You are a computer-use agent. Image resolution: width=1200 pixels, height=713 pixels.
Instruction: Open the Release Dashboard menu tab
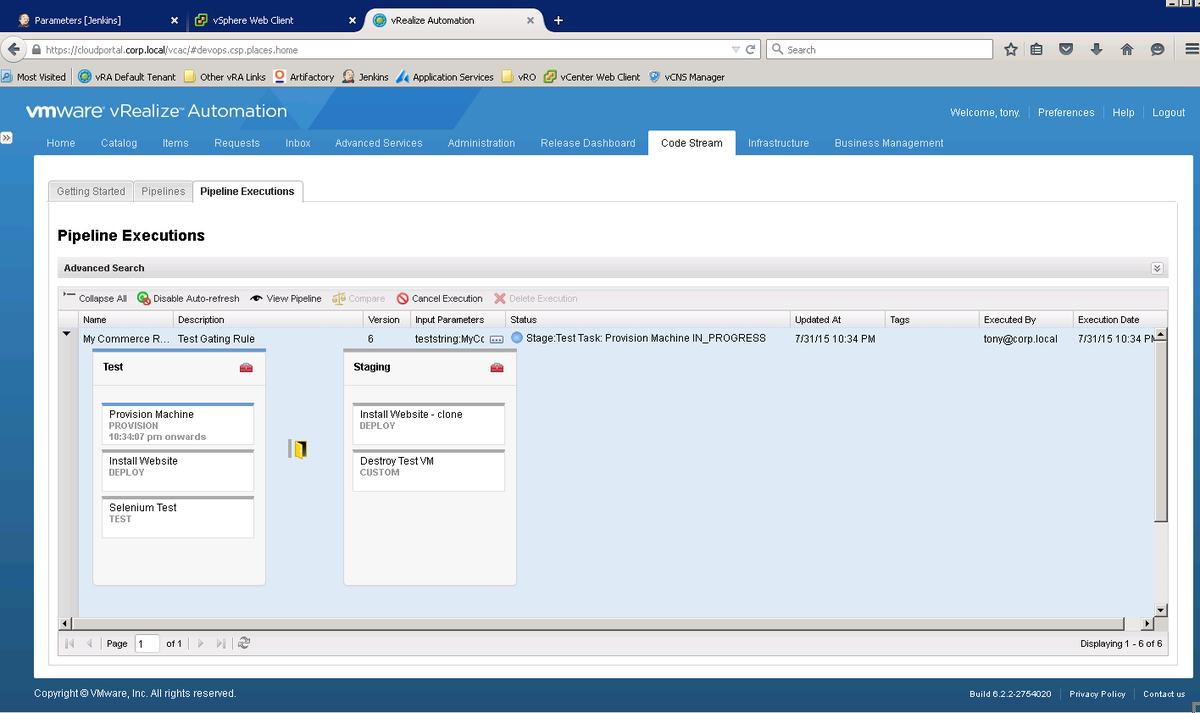(588, 143)
